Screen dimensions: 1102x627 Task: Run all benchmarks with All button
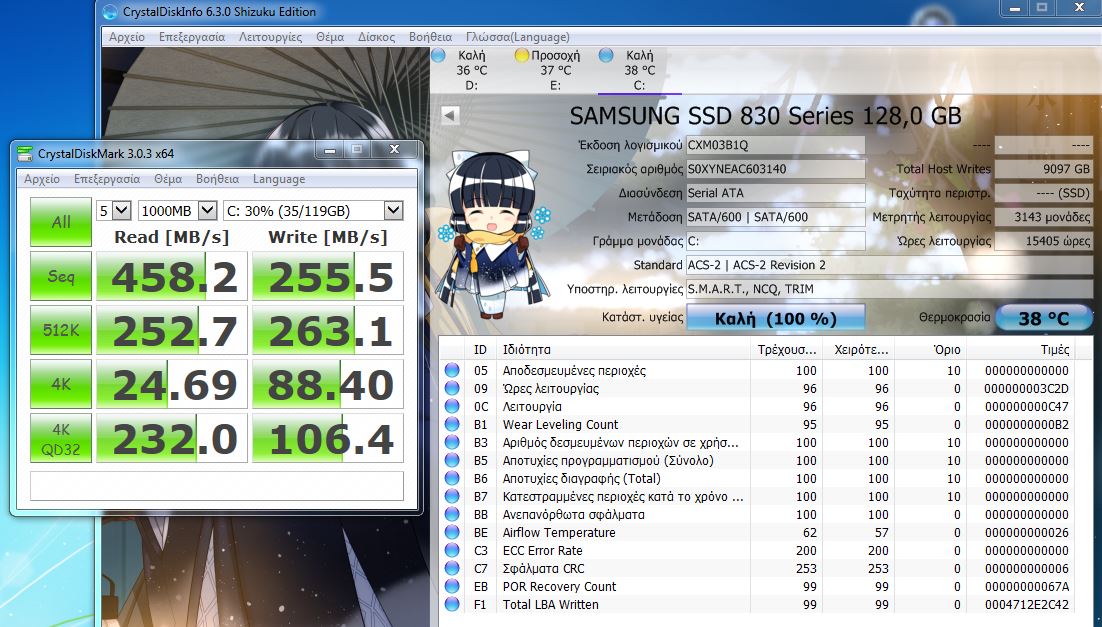(60, 221)
